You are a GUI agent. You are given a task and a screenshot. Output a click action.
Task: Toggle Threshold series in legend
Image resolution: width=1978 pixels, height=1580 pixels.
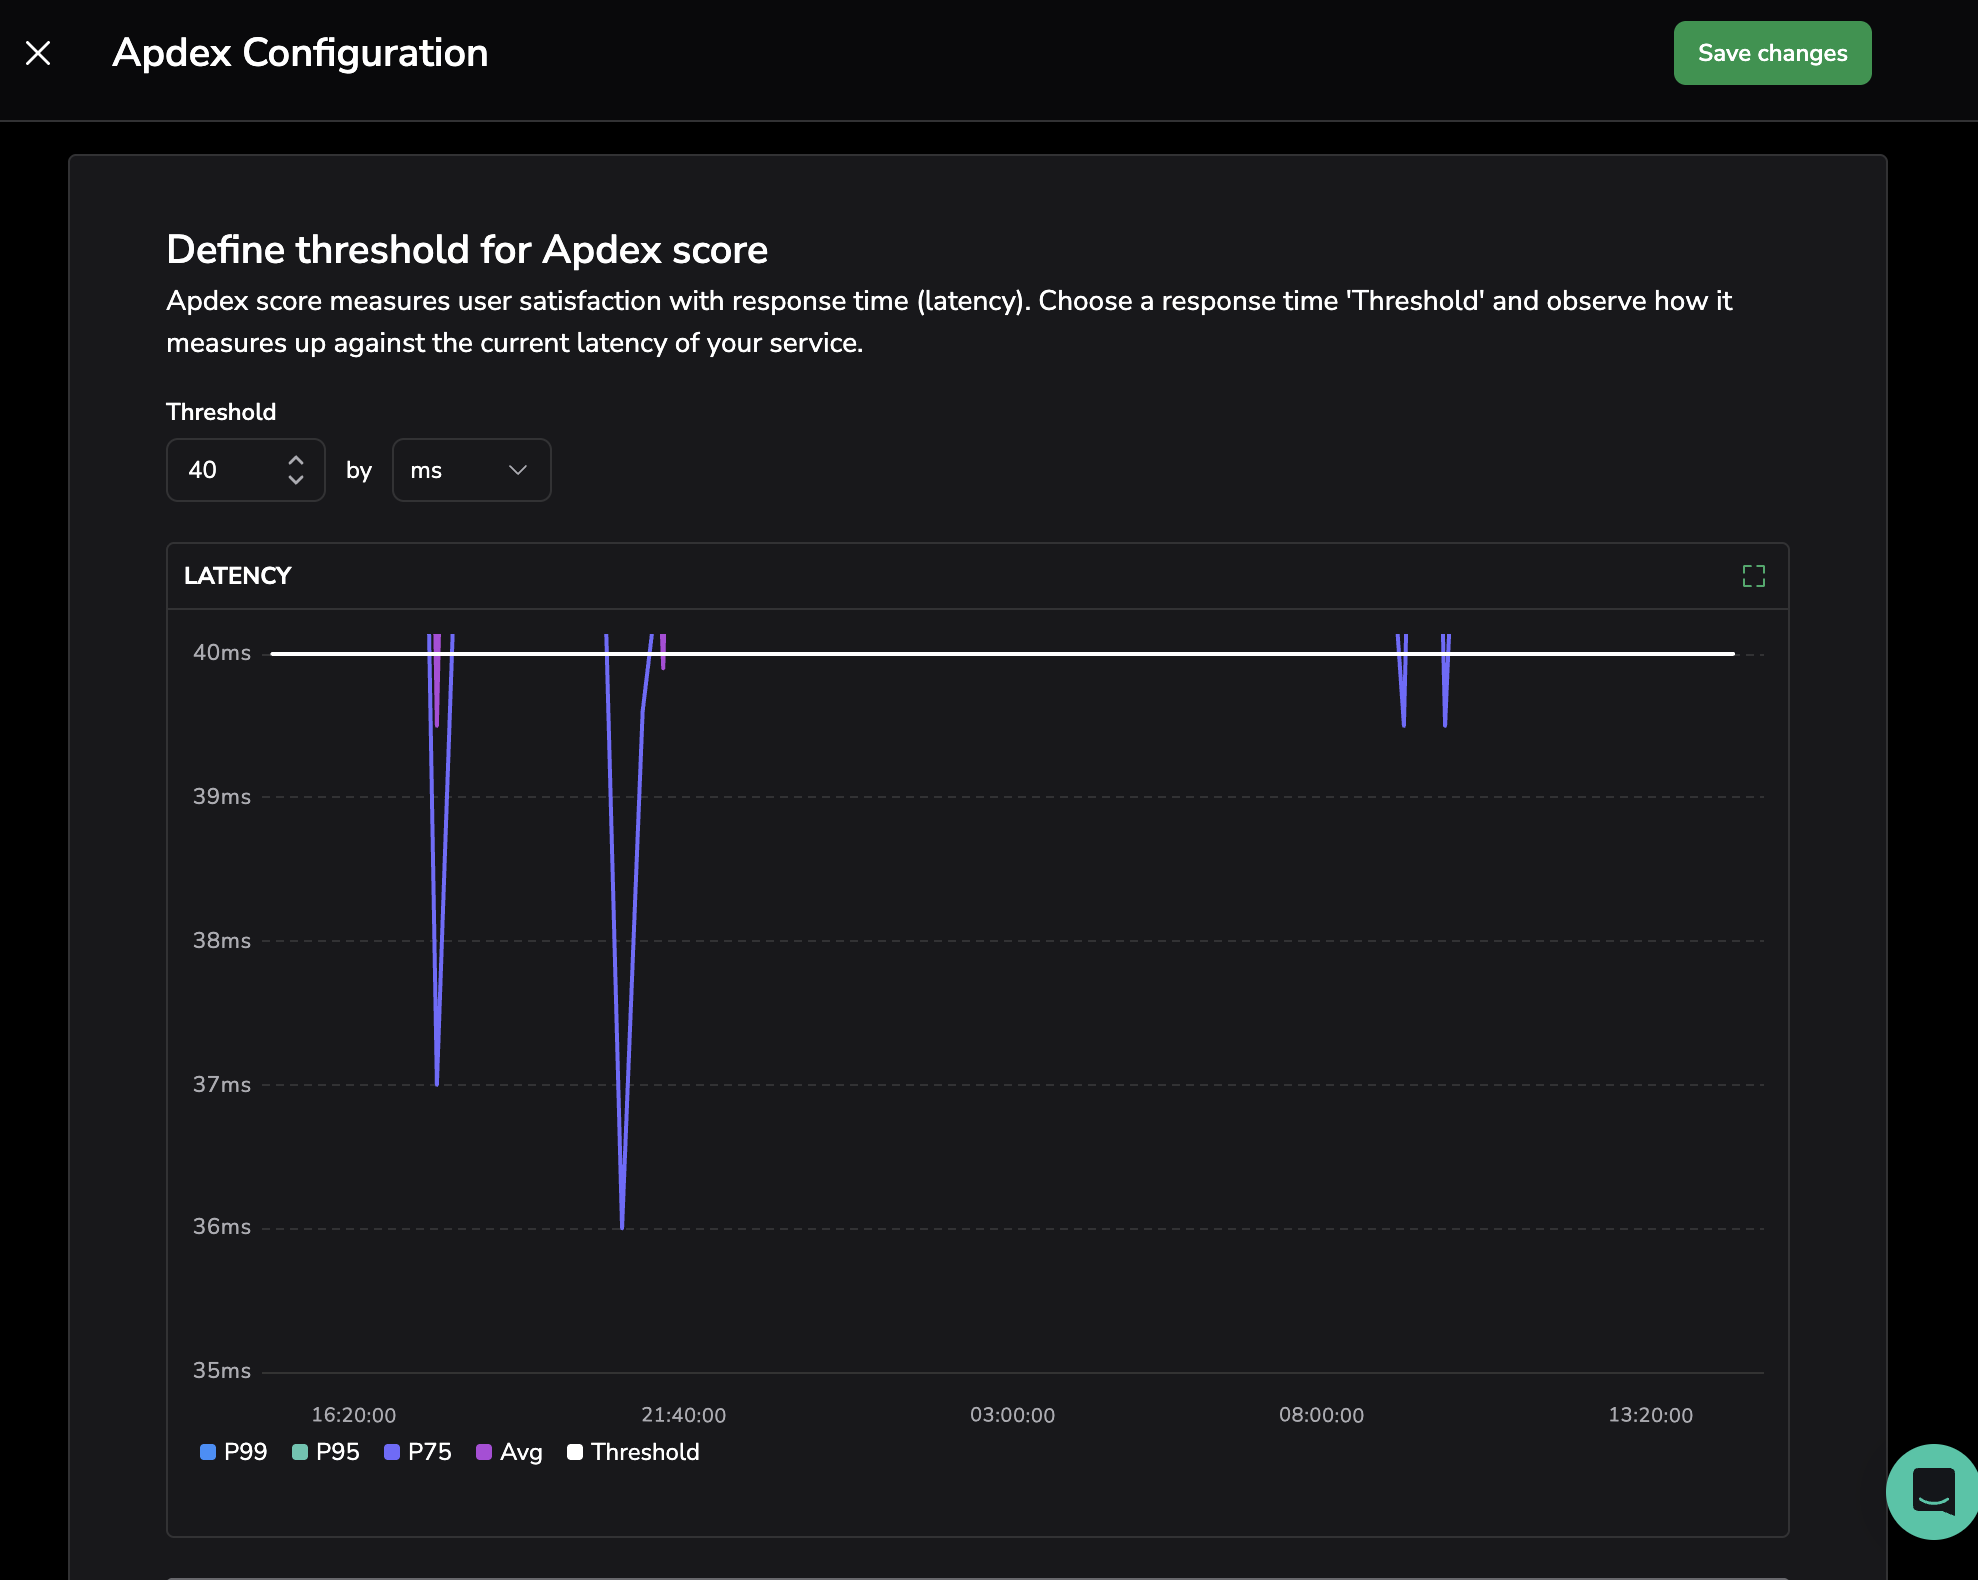644,1452
